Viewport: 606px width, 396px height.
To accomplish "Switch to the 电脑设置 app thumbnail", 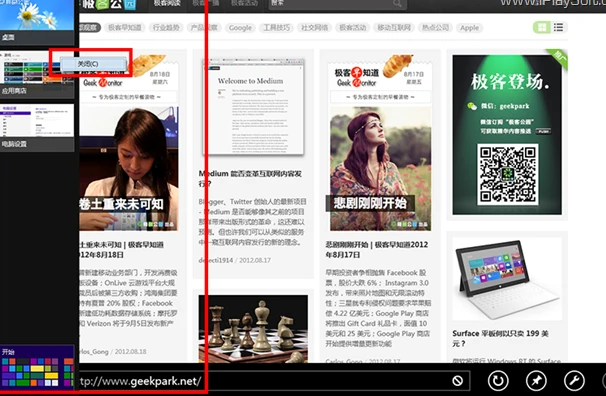I will (37, 127).
